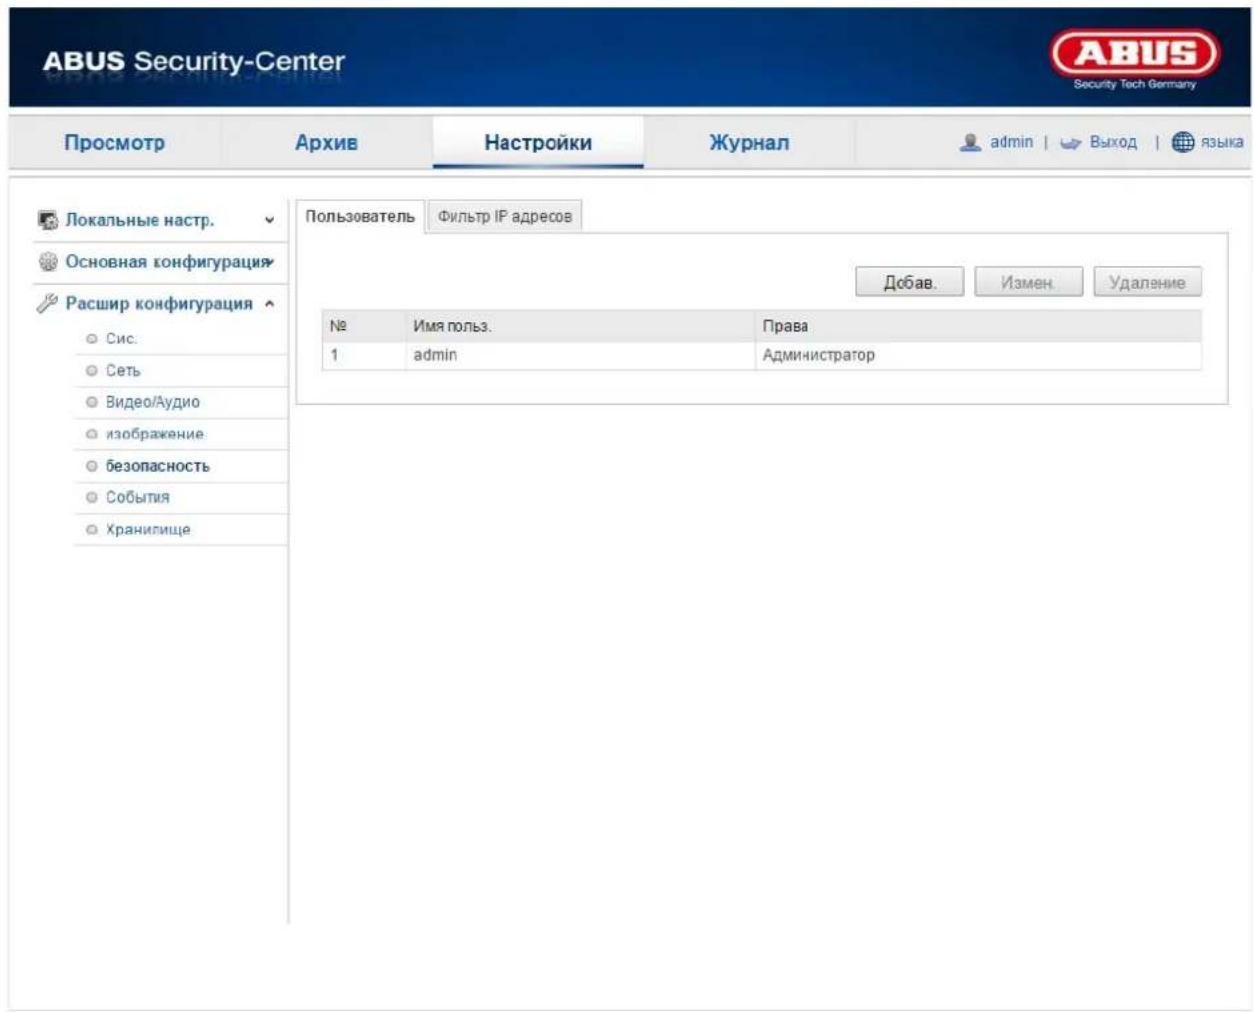This screenshot has width=1254, height=1012.
Task: Click the bullet next to изображение
Action: click(x=92, y=434)
